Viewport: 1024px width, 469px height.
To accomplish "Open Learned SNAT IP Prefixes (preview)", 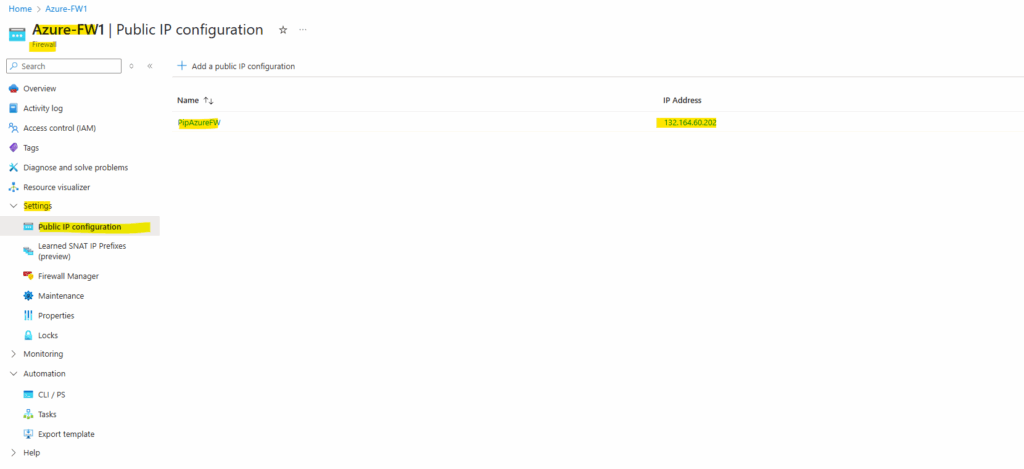I will (x=82, y=251).
